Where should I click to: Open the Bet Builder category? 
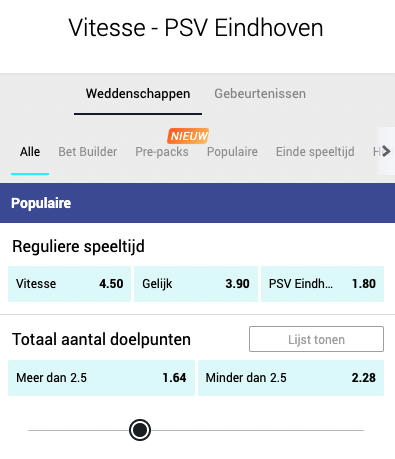[x=88, y=152]
